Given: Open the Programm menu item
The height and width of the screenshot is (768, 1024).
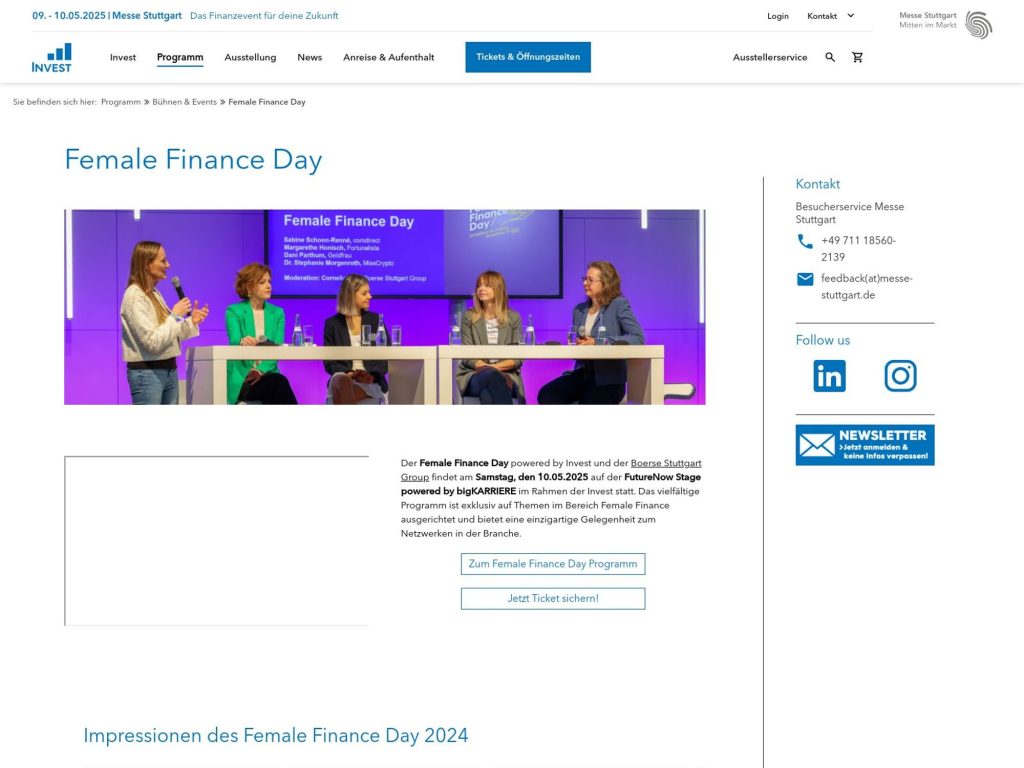Looking at the screenshot, I should [x=180, y=57].
